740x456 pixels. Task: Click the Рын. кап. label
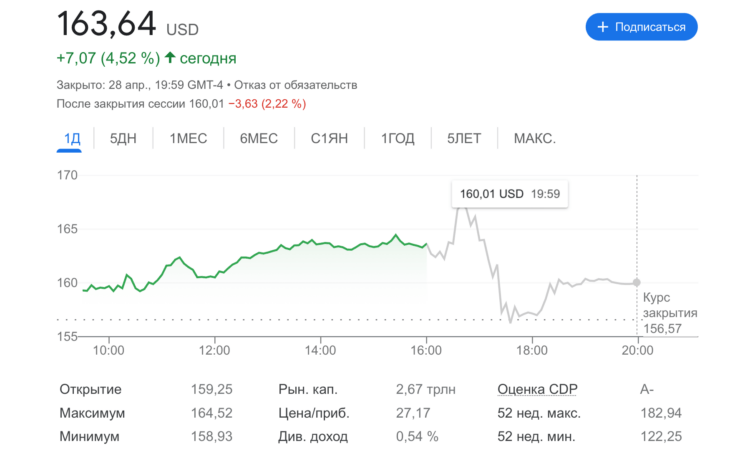308,389
